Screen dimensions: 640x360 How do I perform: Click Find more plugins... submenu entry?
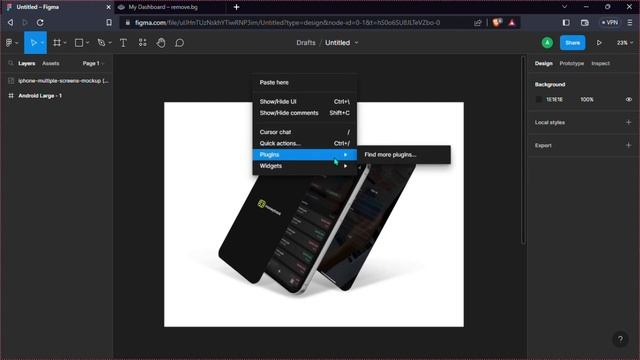point(404,155)
